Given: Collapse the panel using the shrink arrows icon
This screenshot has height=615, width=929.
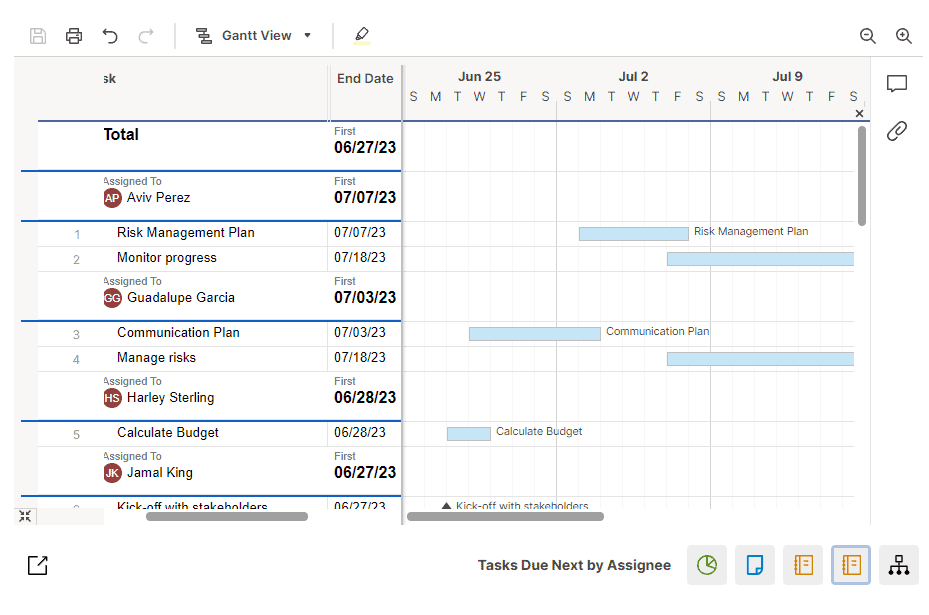Looking at the screenshot, I should [25, 516].
